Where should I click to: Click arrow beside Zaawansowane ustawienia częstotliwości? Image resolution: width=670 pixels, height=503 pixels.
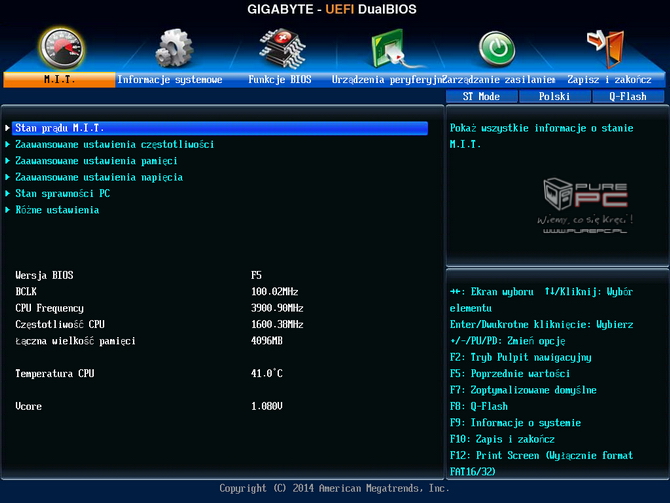pyautogui.click(x=7, y=144)
